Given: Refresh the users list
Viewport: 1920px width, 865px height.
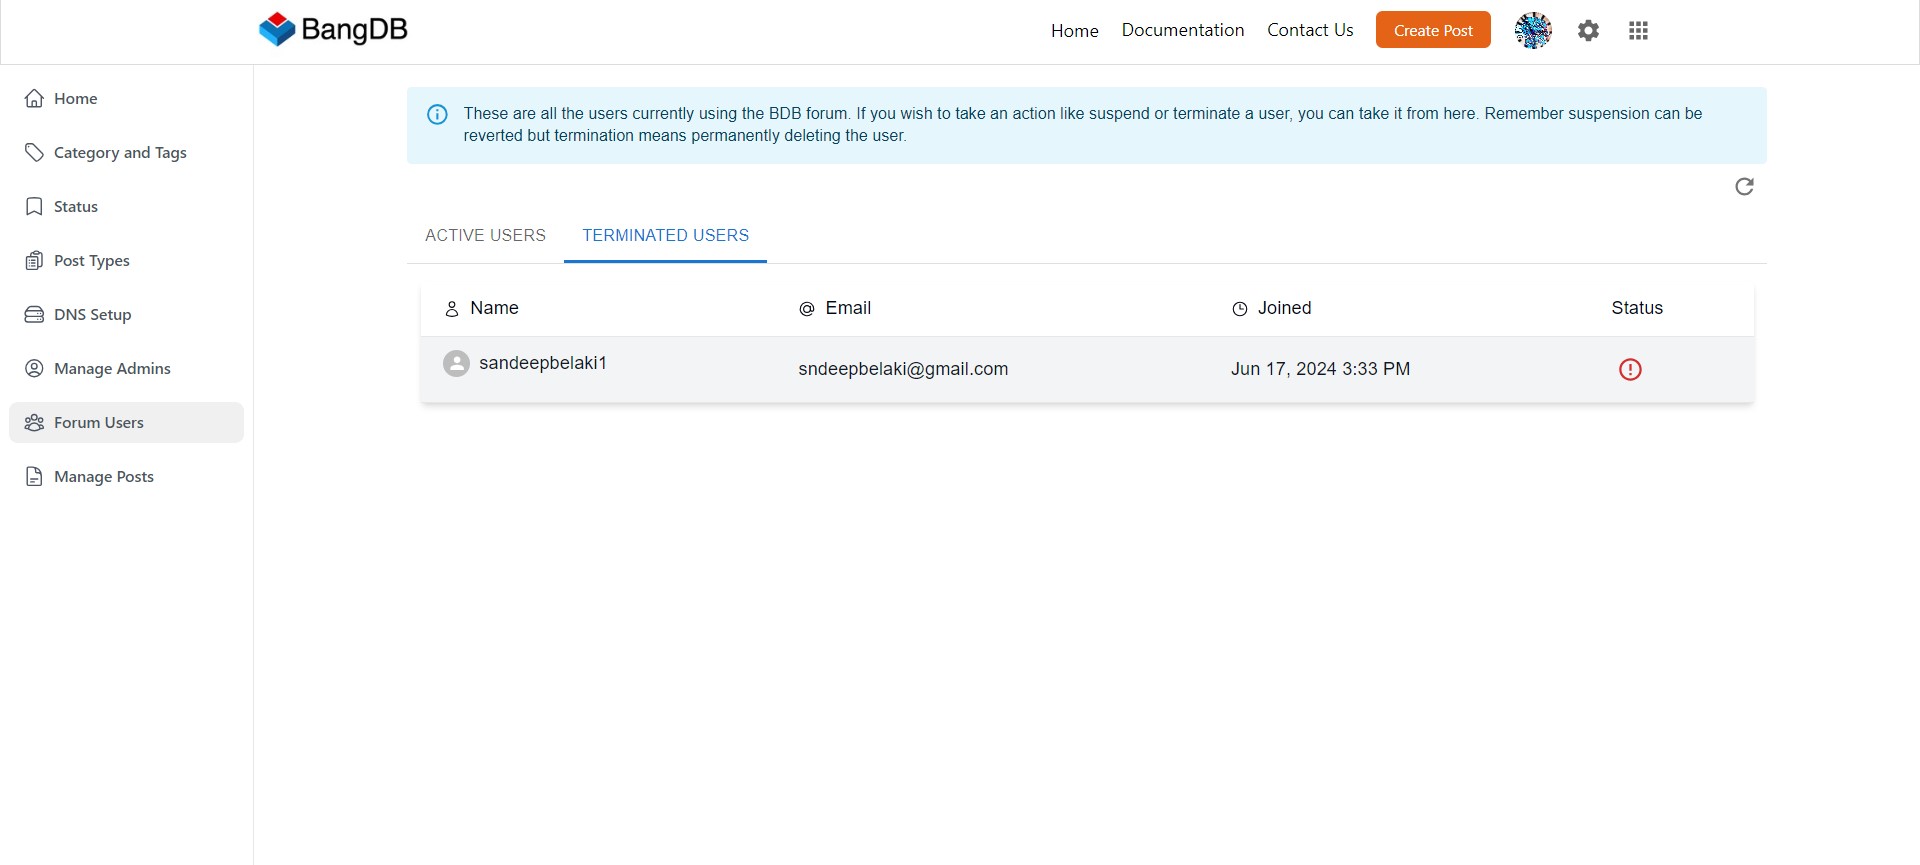Looking at the screenshot, I should pyautogui.click(x=1744, y=187).
